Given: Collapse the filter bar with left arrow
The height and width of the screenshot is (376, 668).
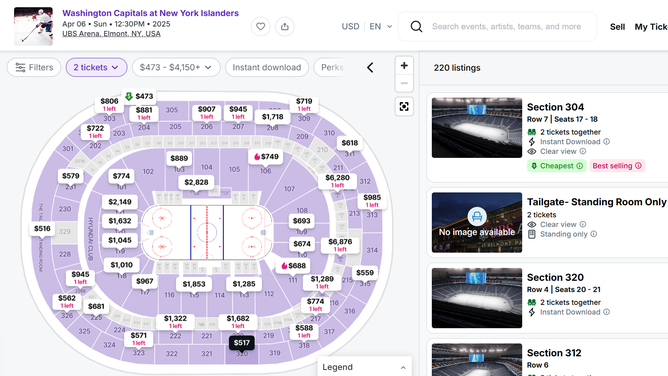Looking at the screenshot, I should click(x=370, y=67).
